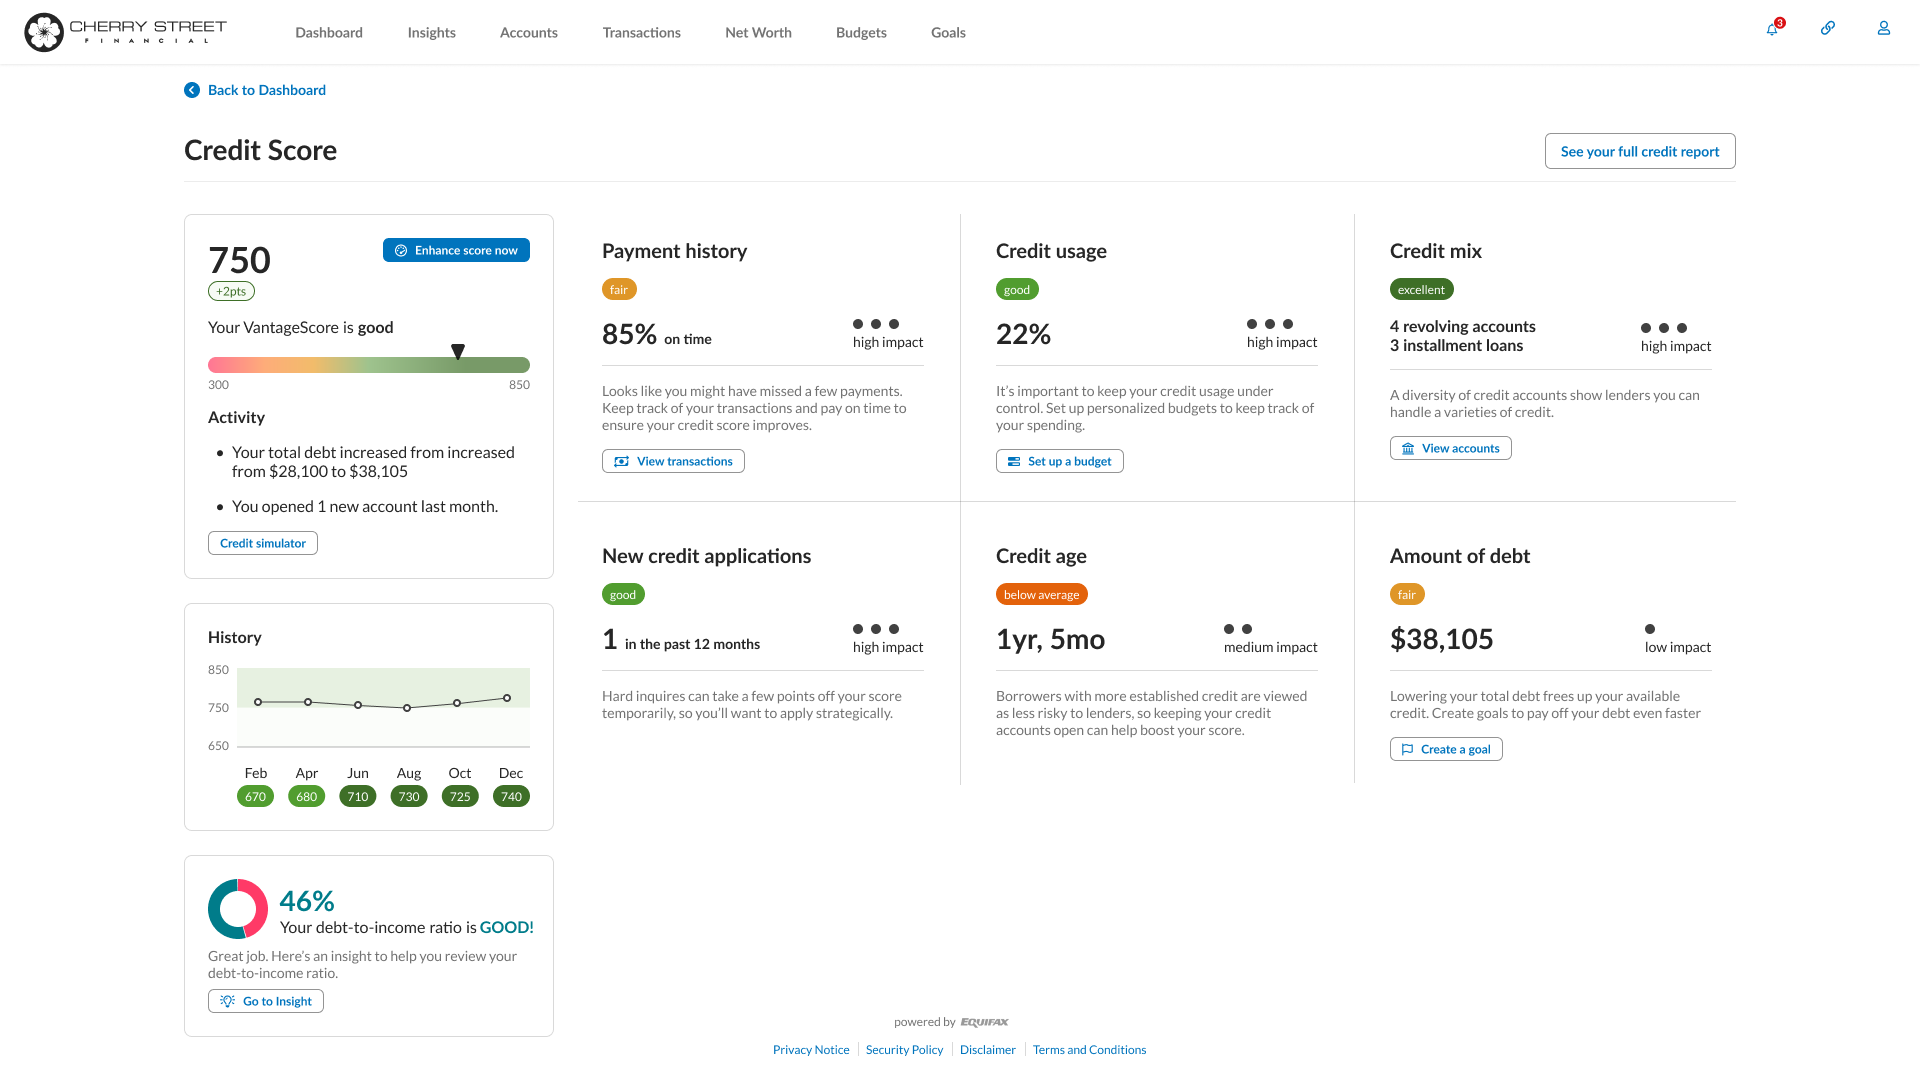The height and width of the screenshot is (1080, 1920).
Task: Click the bank icon beside View accounts
Action: [x=1406, y=448]
